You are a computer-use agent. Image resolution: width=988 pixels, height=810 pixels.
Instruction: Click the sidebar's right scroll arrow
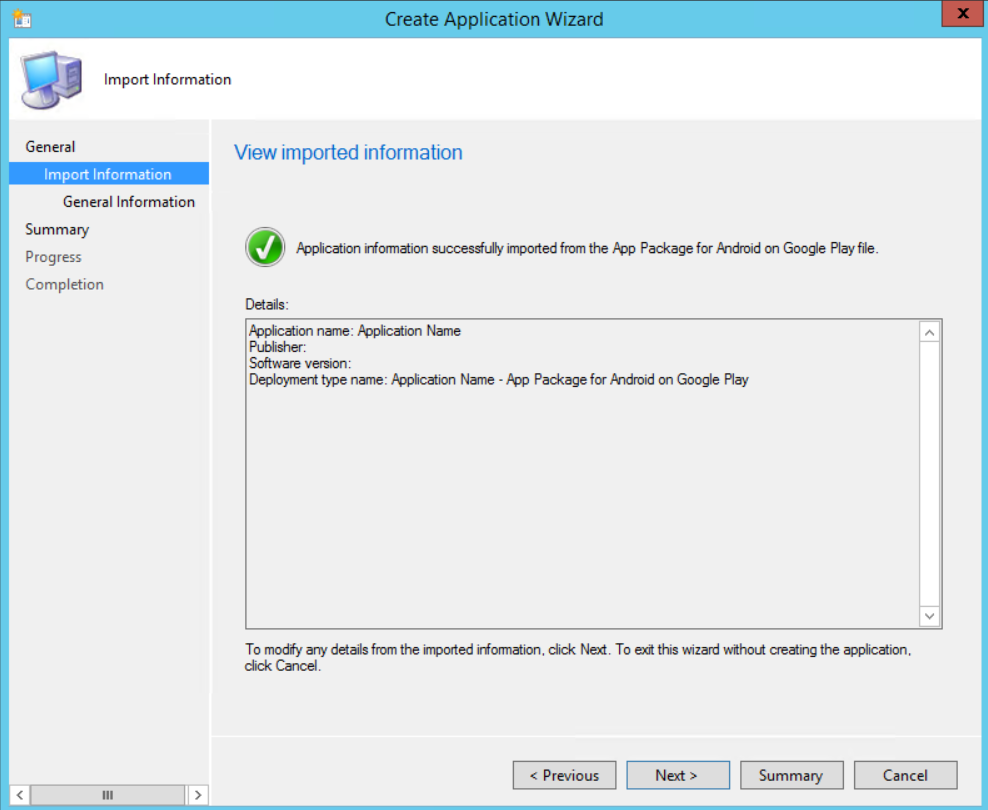pos(198,795)
